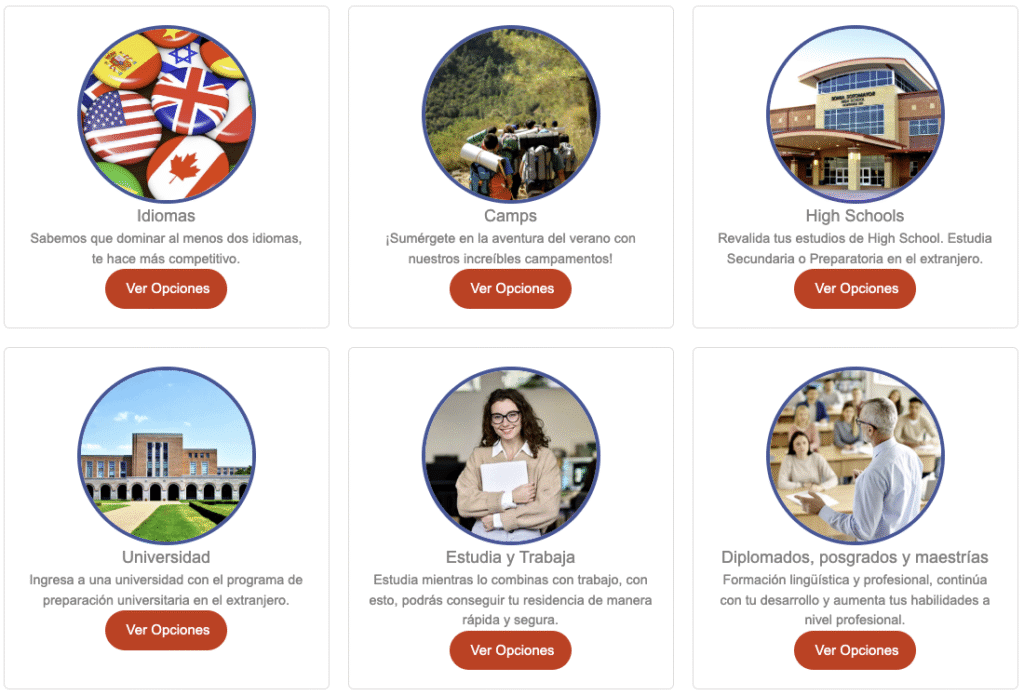Click Diplomados, posgrados y maestrías heading
Screen dimensions: 1024x695
[855, 557]
